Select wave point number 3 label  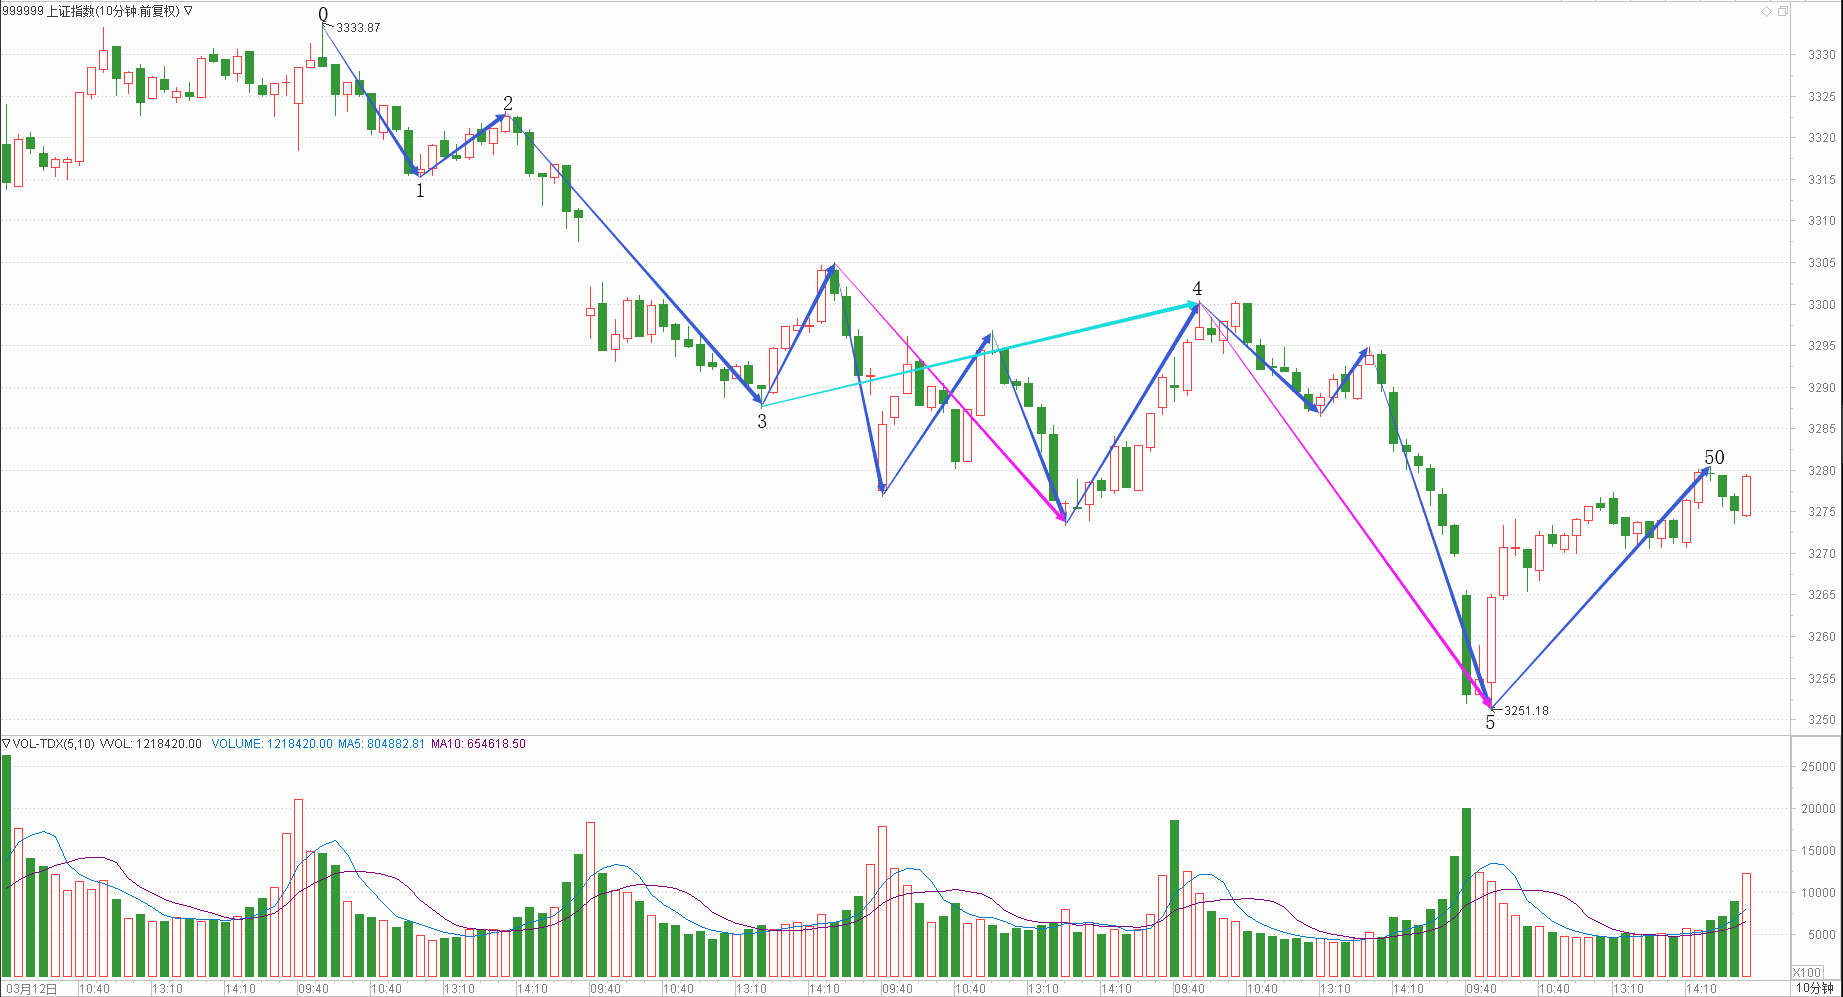click(762, 422)
